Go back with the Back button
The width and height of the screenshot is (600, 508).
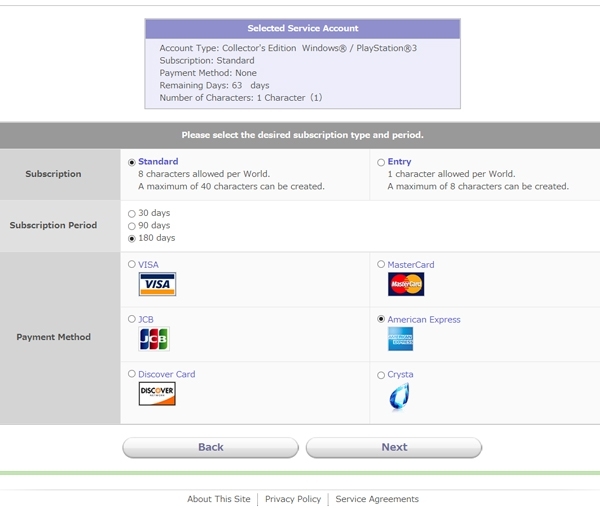pyautogui.click(x=210, y=447)
